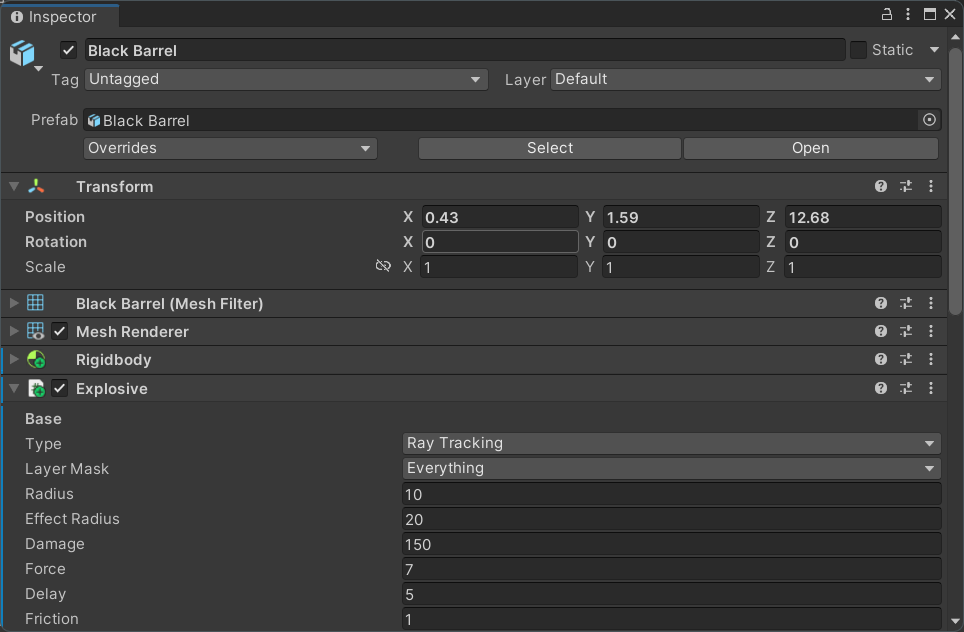
Task: Open Transform presets icon
Action: click(906, 186)
